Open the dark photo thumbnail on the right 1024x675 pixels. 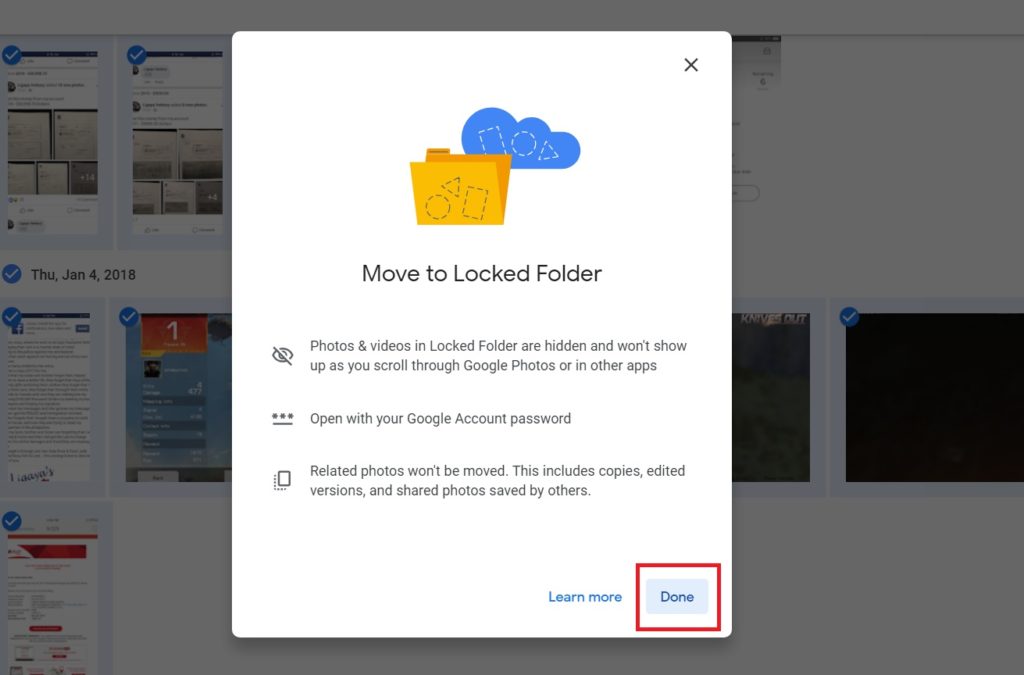(935, 398)
